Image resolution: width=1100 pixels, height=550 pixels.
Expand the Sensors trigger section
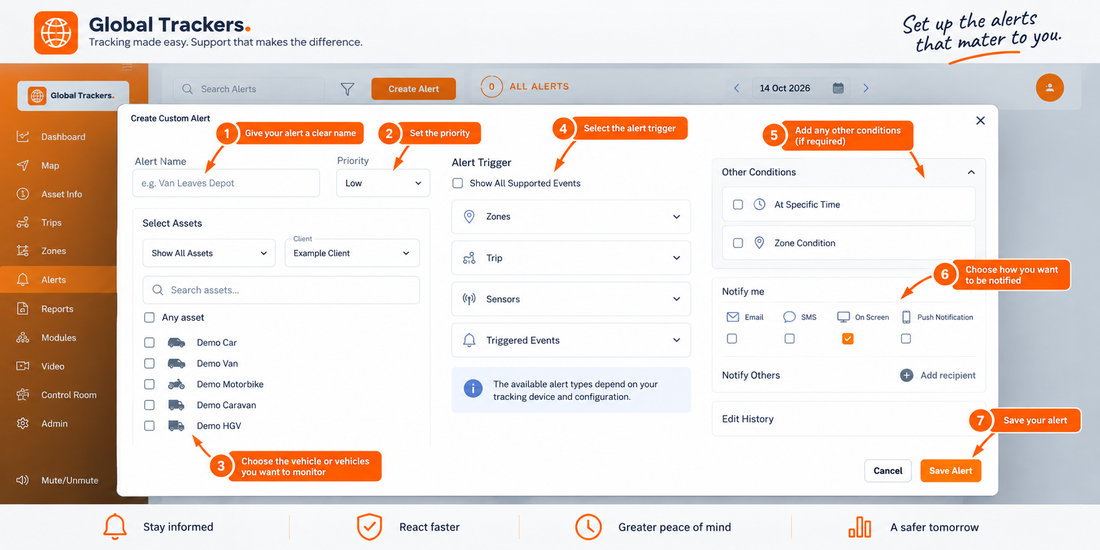pyautogui.click(x=571, y=299)
